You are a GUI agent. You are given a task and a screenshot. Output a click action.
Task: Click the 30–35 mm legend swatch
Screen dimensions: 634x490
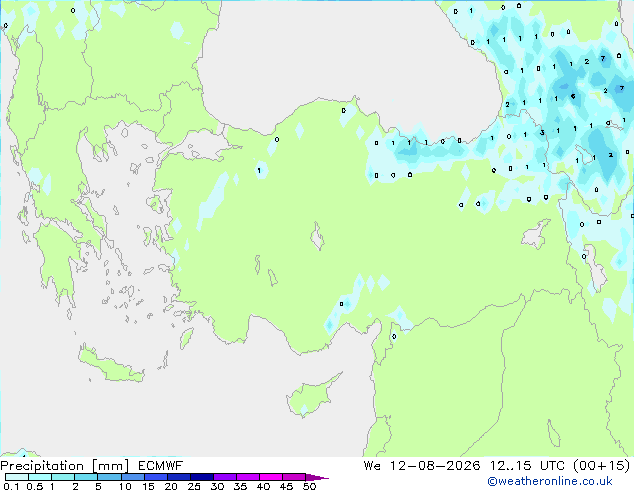[224, 477]
